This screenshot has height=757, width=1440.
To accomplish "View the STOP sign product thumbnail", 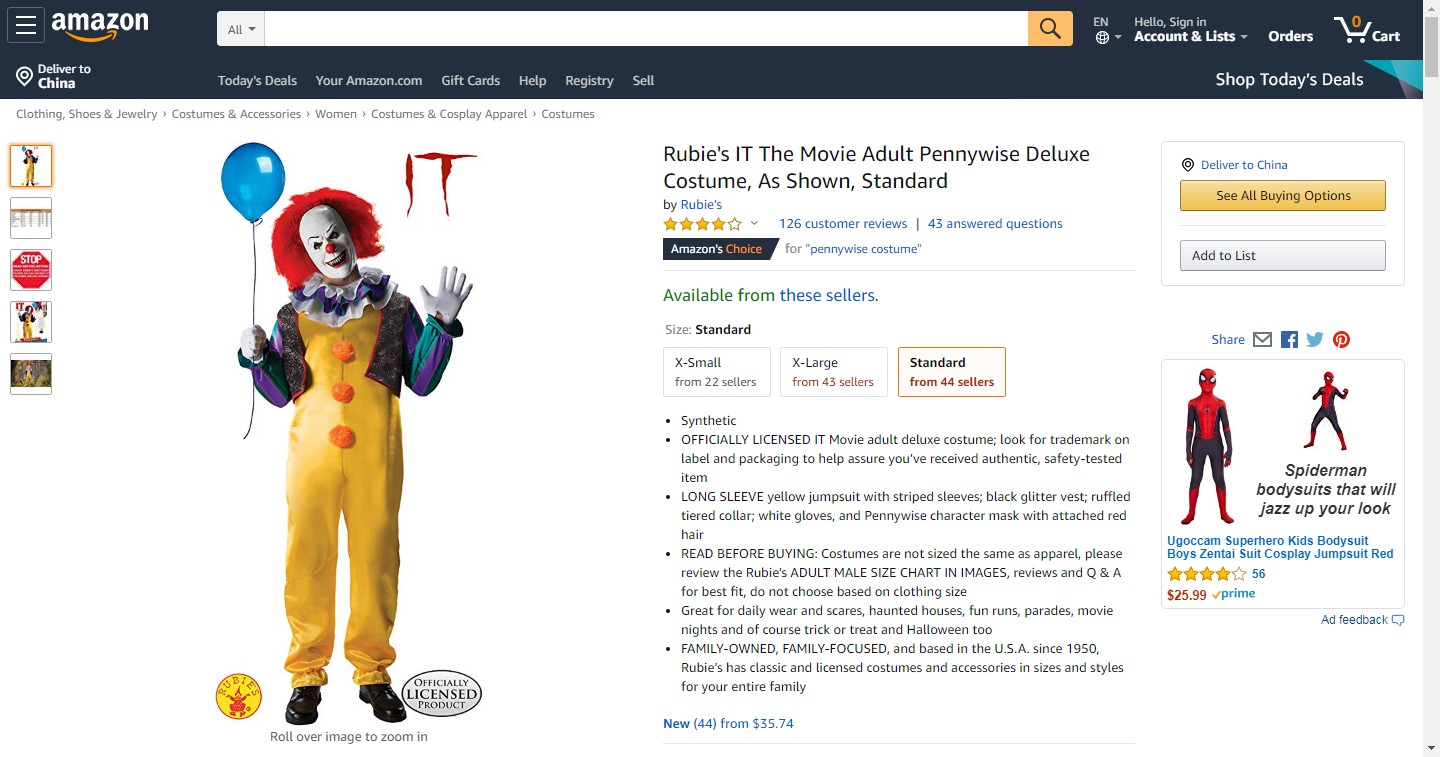I will click(x=31, y=270).
